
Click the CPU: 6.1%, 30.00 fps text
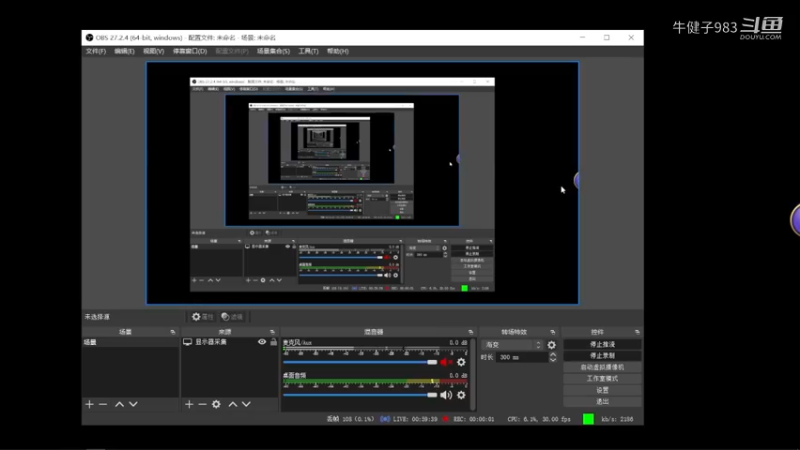tap(539, 419)
